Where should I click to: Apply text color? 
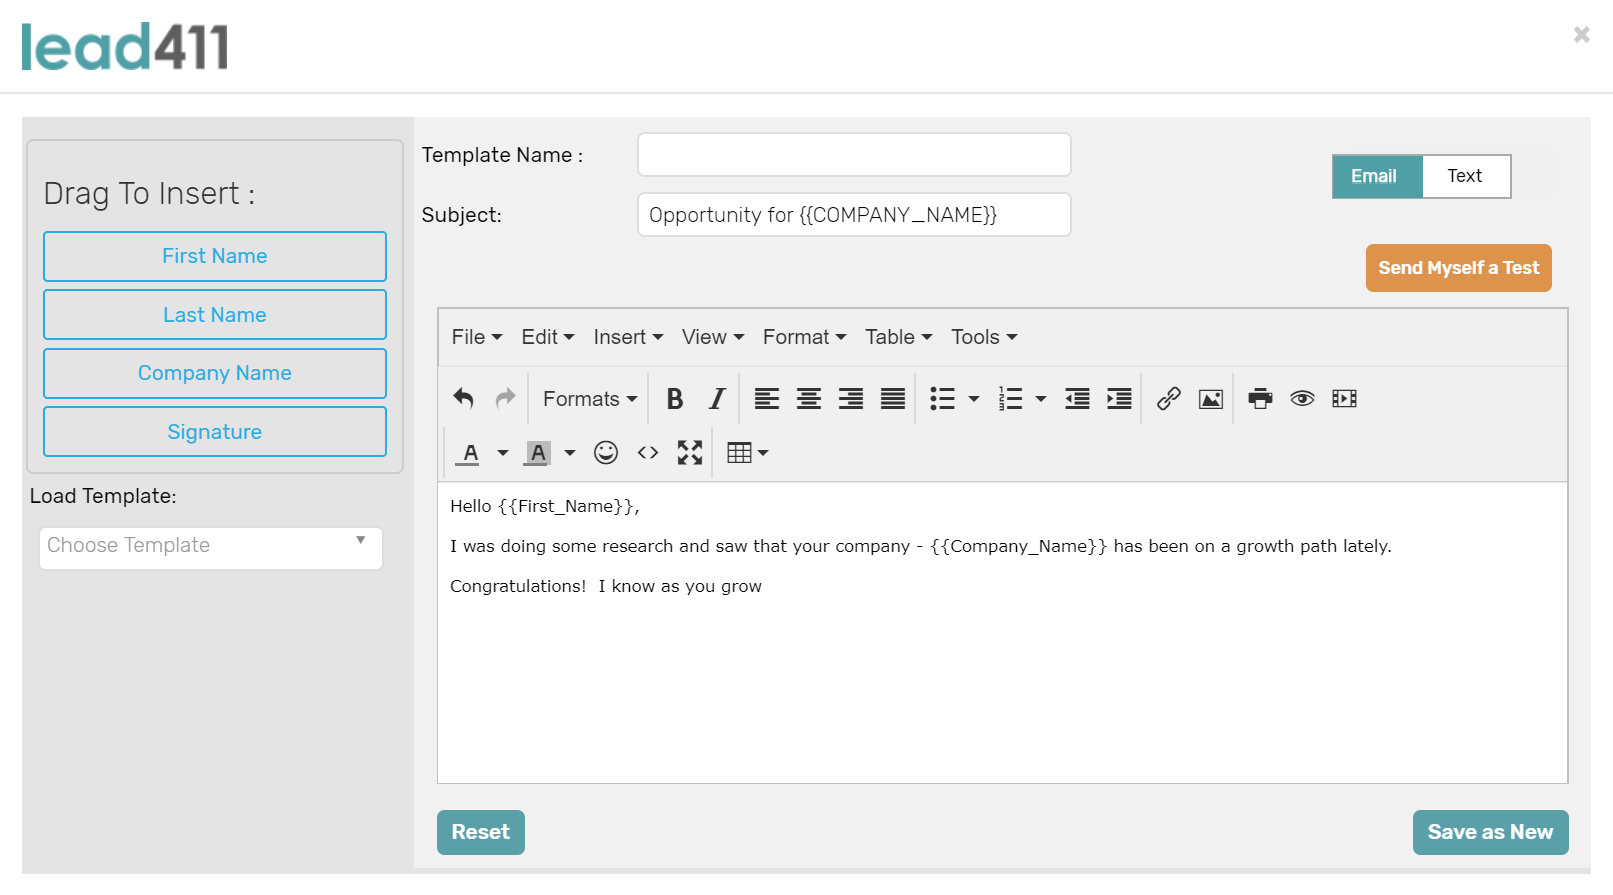470,453
